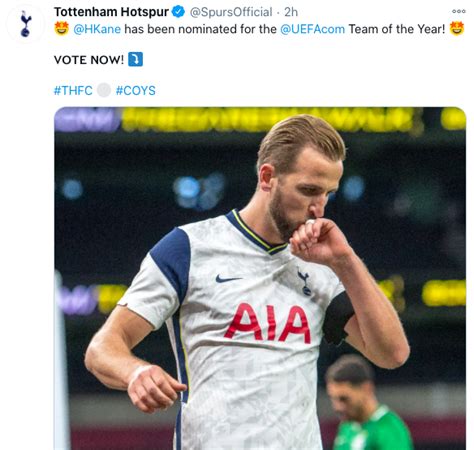Open the Tottenham Hotspur profile avatar

click(x=25, y=24)
